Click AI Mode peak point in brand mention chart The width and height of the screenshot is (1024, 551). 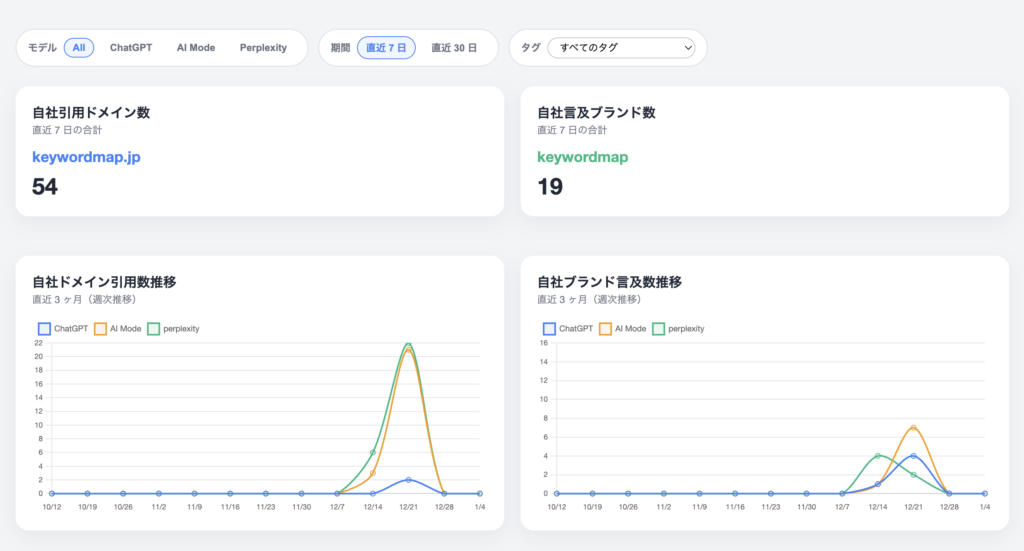pyautogui.click(x=913, y=428)
